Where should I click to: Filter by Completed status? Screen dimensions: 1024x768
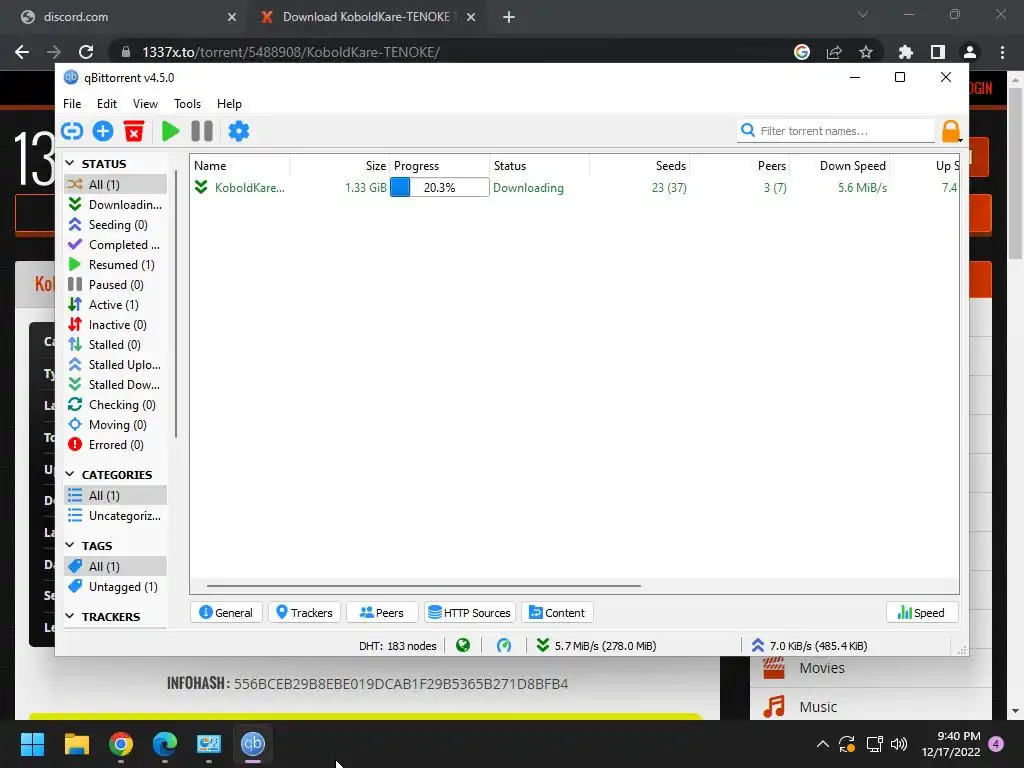pyautogui.click(x=116, y=245)
